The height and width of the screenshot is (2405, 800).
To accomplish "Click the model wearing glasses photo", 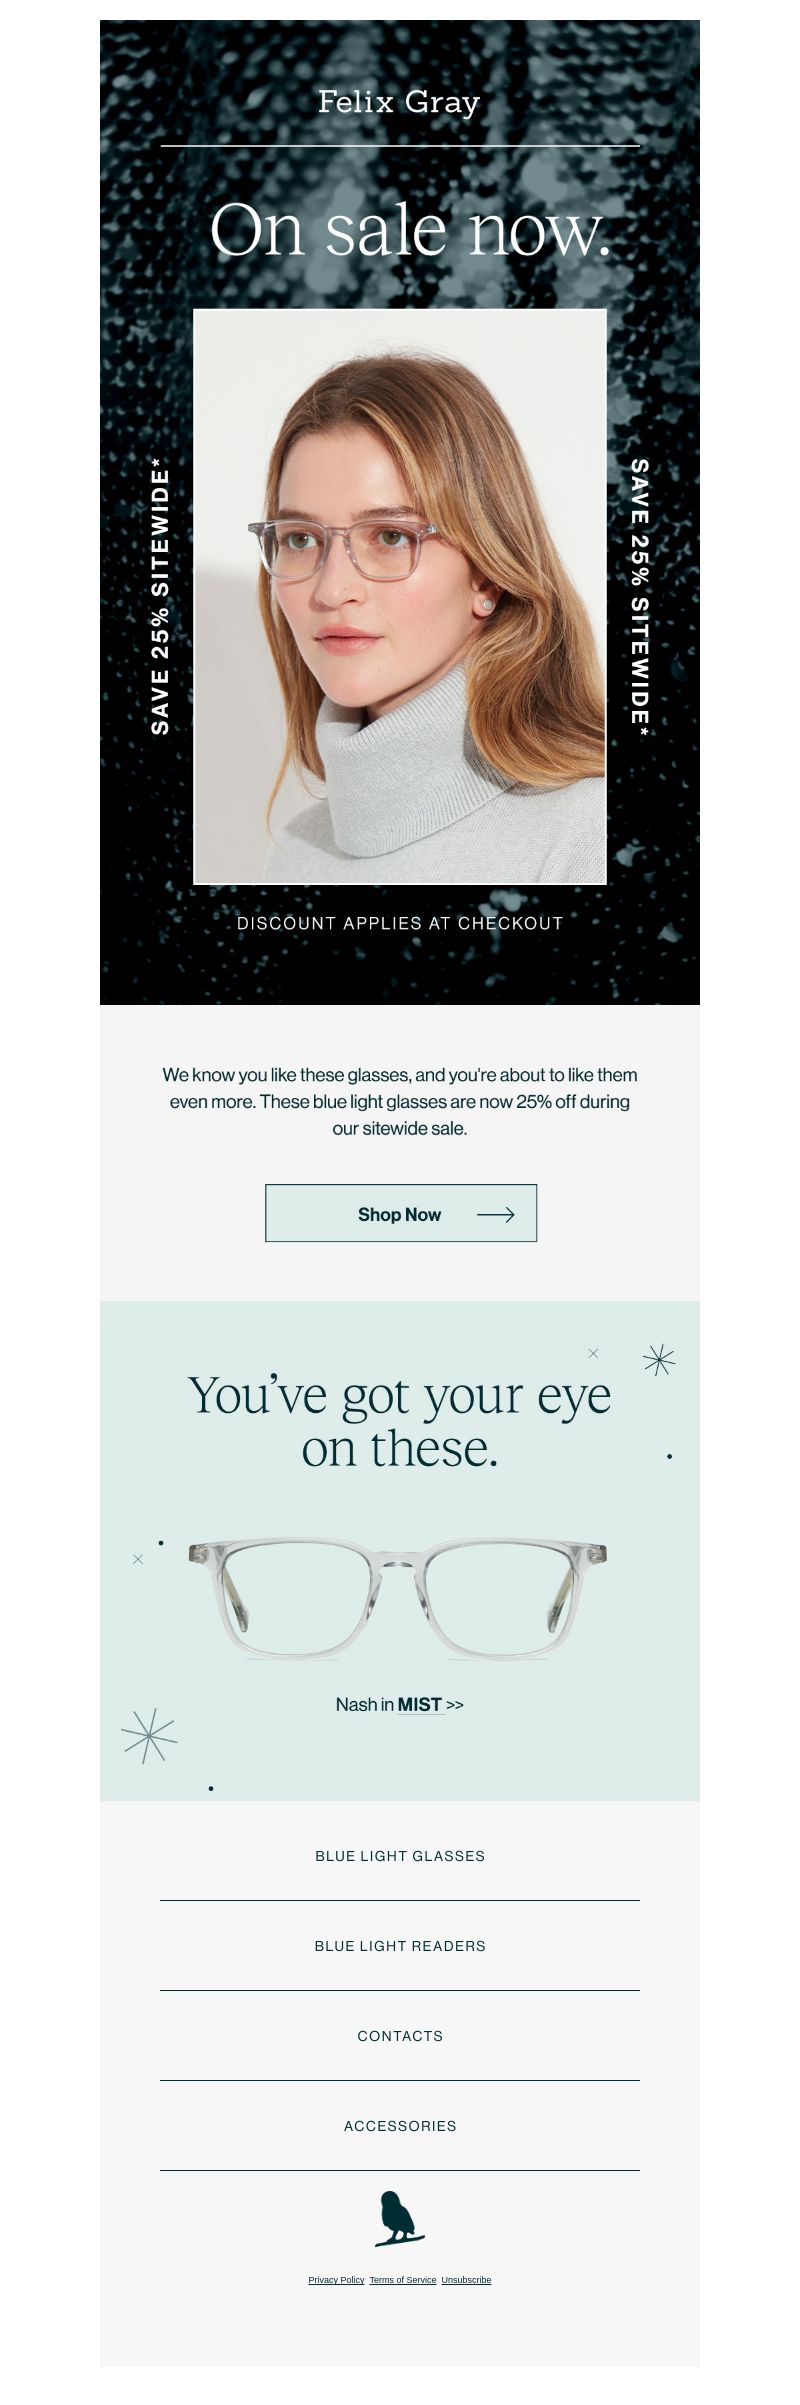I will [400, 597].
